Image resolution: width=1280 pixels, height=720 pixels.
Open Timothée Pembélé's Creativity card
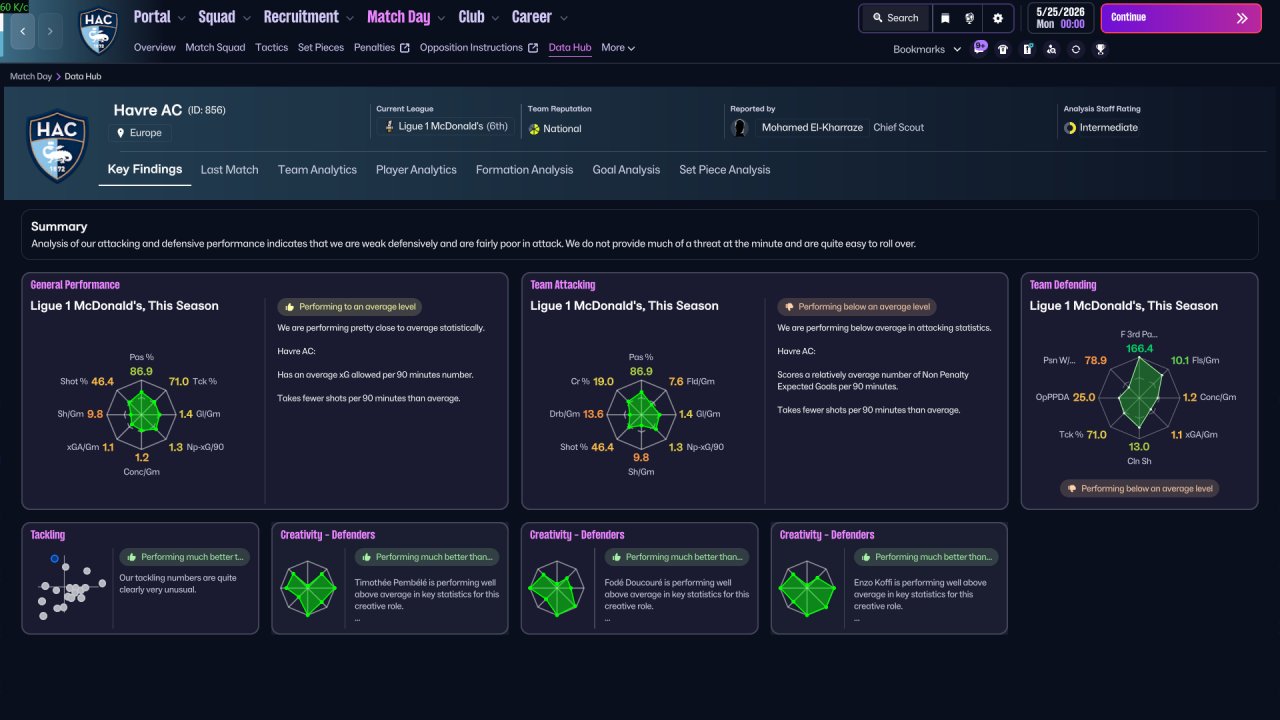(x=389, y=578)
